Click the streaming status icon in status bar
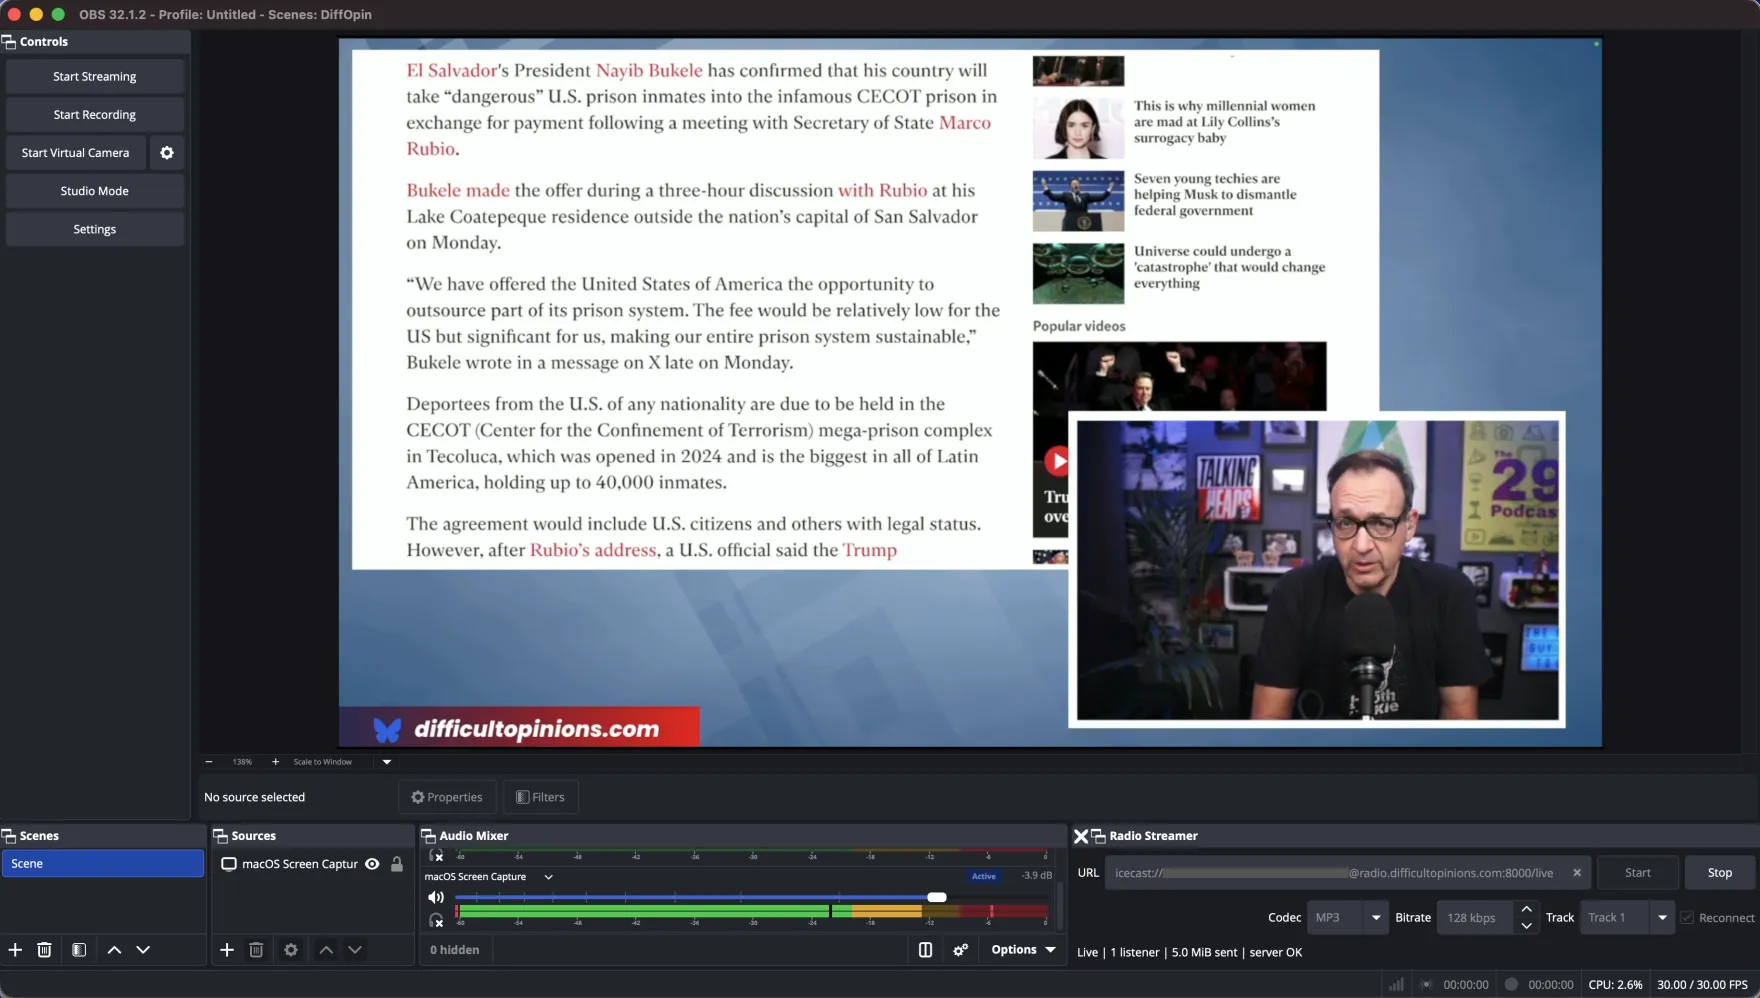 pos(1427,985)
